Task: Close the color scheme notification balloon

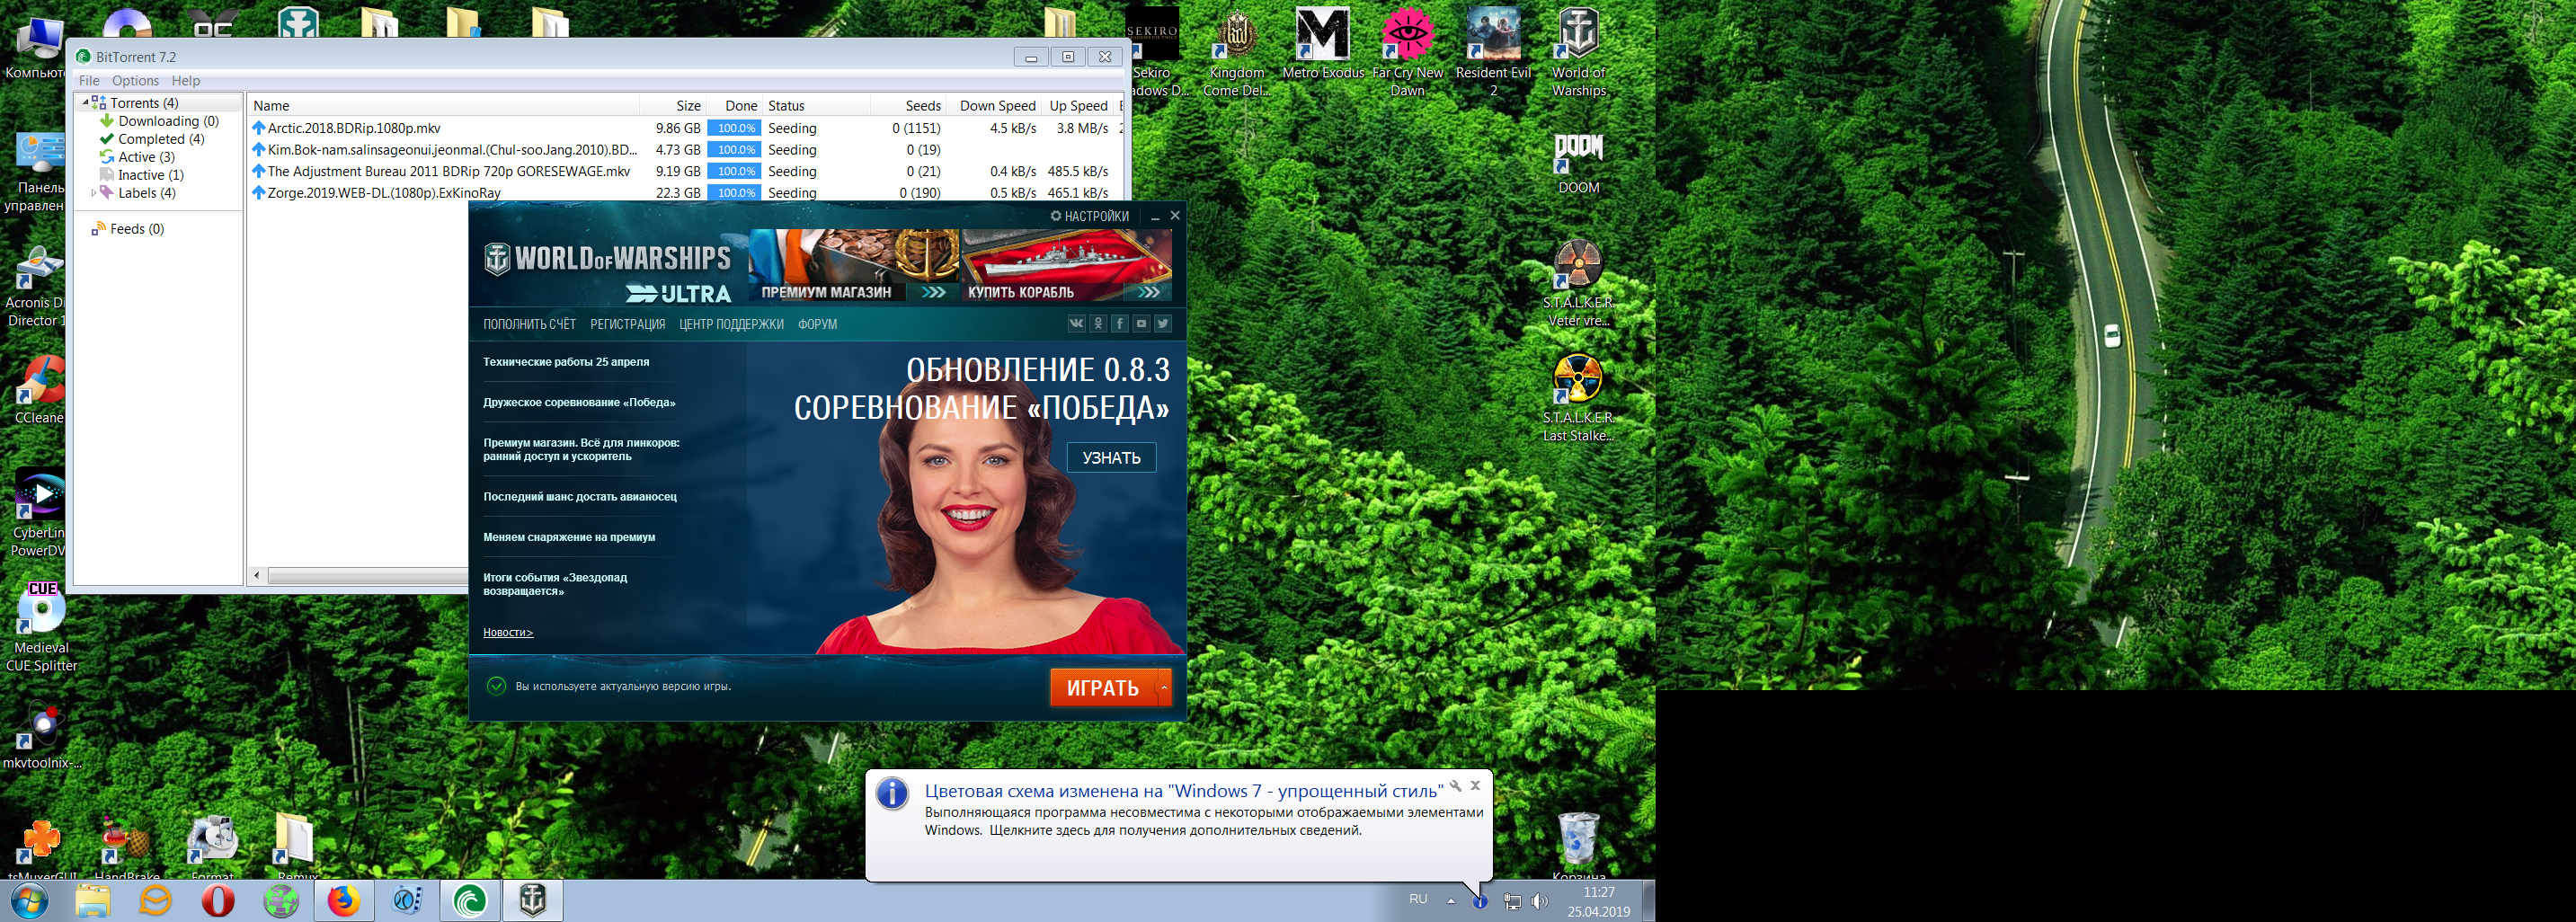Action: 1475,785
